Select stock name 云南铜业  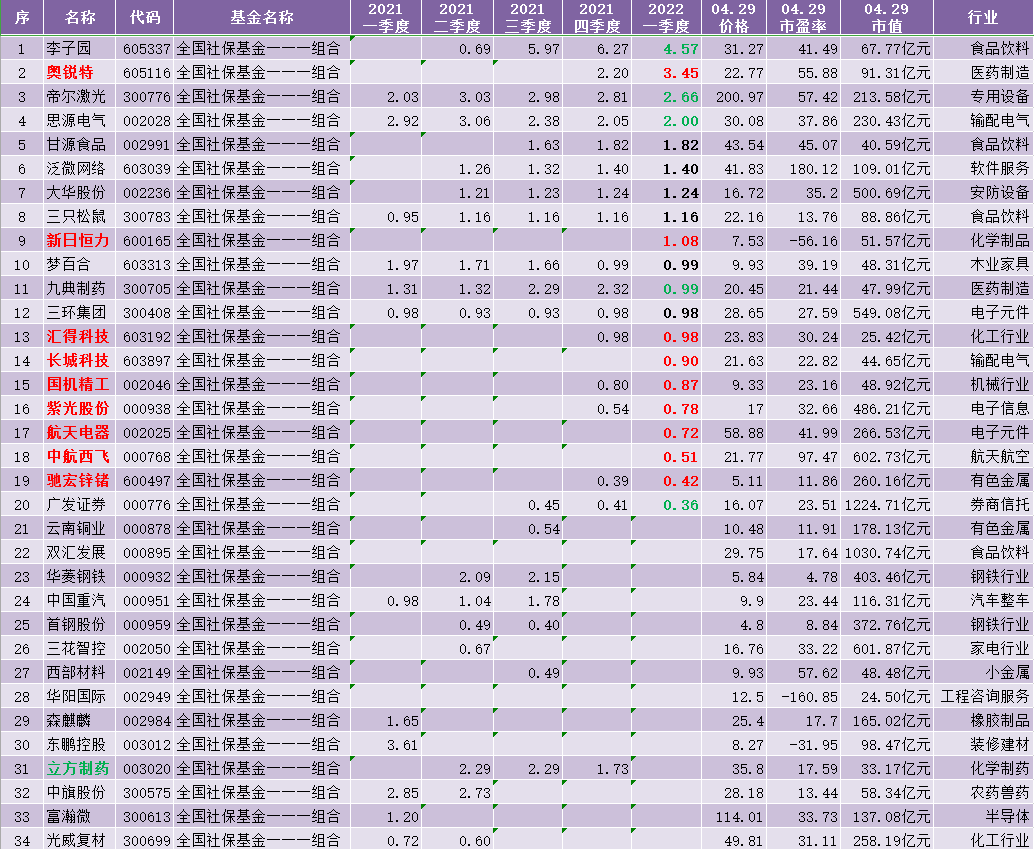click(x=76, y=528)
